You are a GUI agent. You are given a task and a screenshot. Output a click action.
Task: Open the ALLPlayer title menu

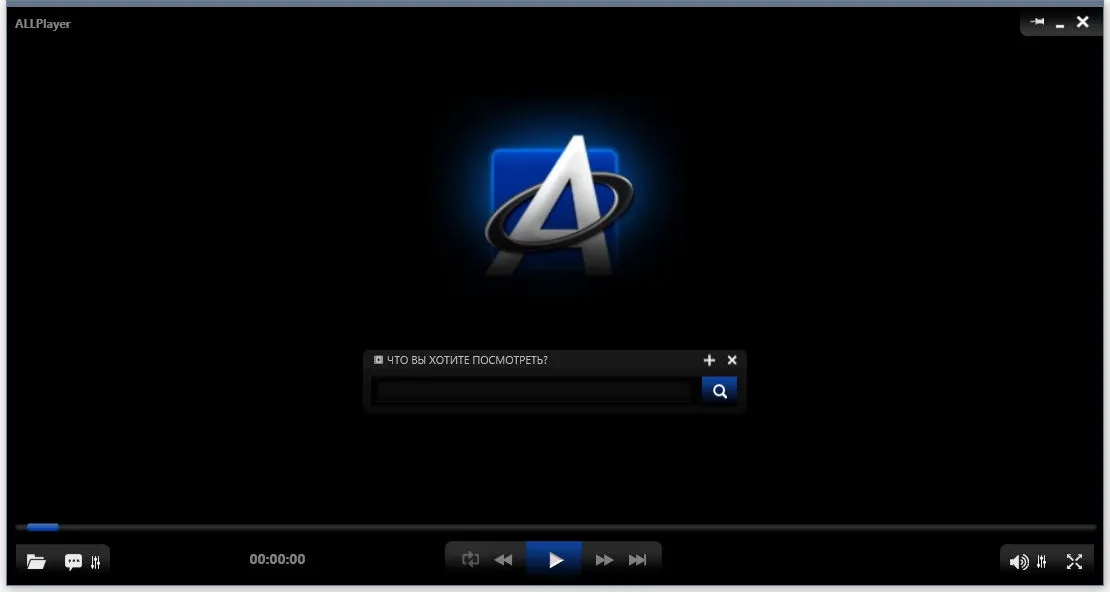pyautogui.click(x=42, y=23)
